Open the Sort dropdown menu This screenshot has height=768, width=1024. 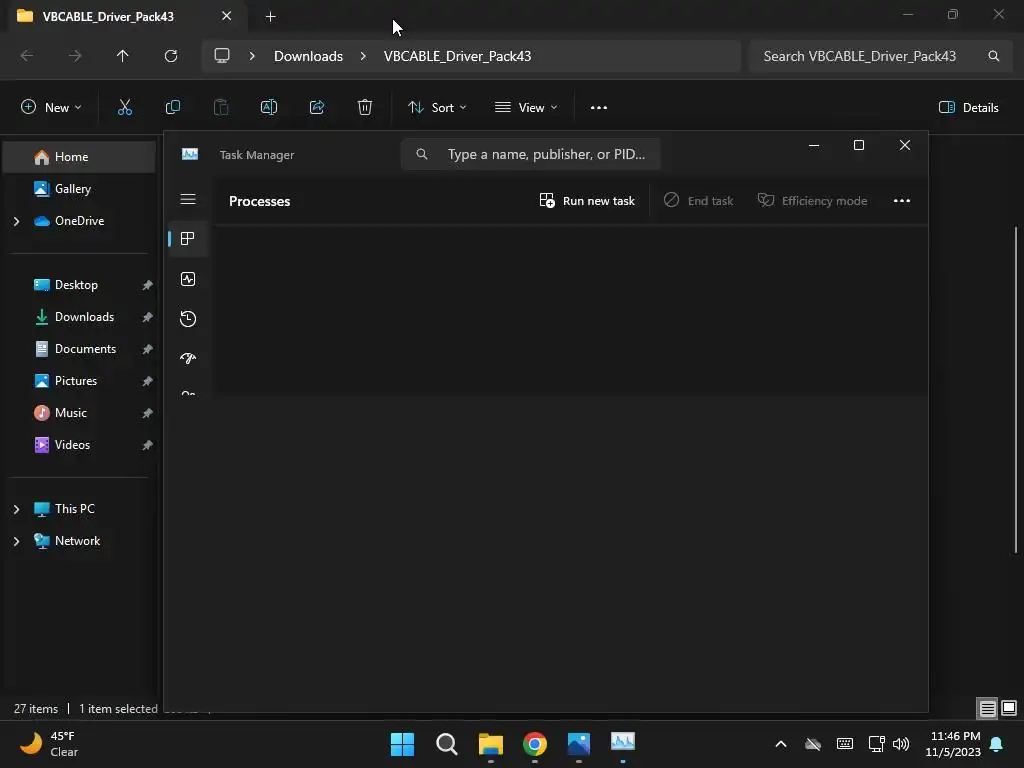tap(437, 108)
